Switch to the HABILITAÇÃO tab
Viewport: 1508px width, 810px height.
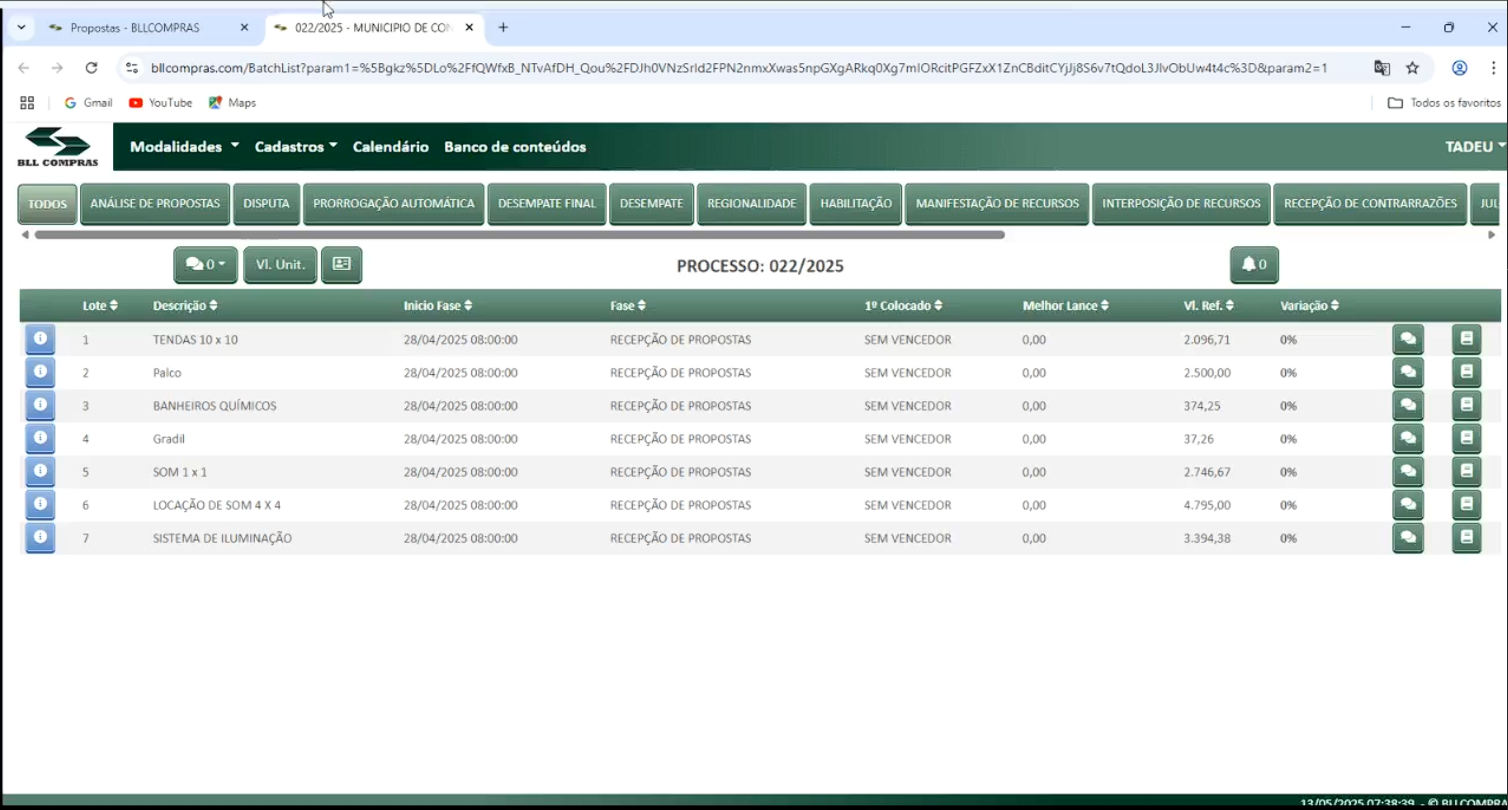[x=855, y=204]
